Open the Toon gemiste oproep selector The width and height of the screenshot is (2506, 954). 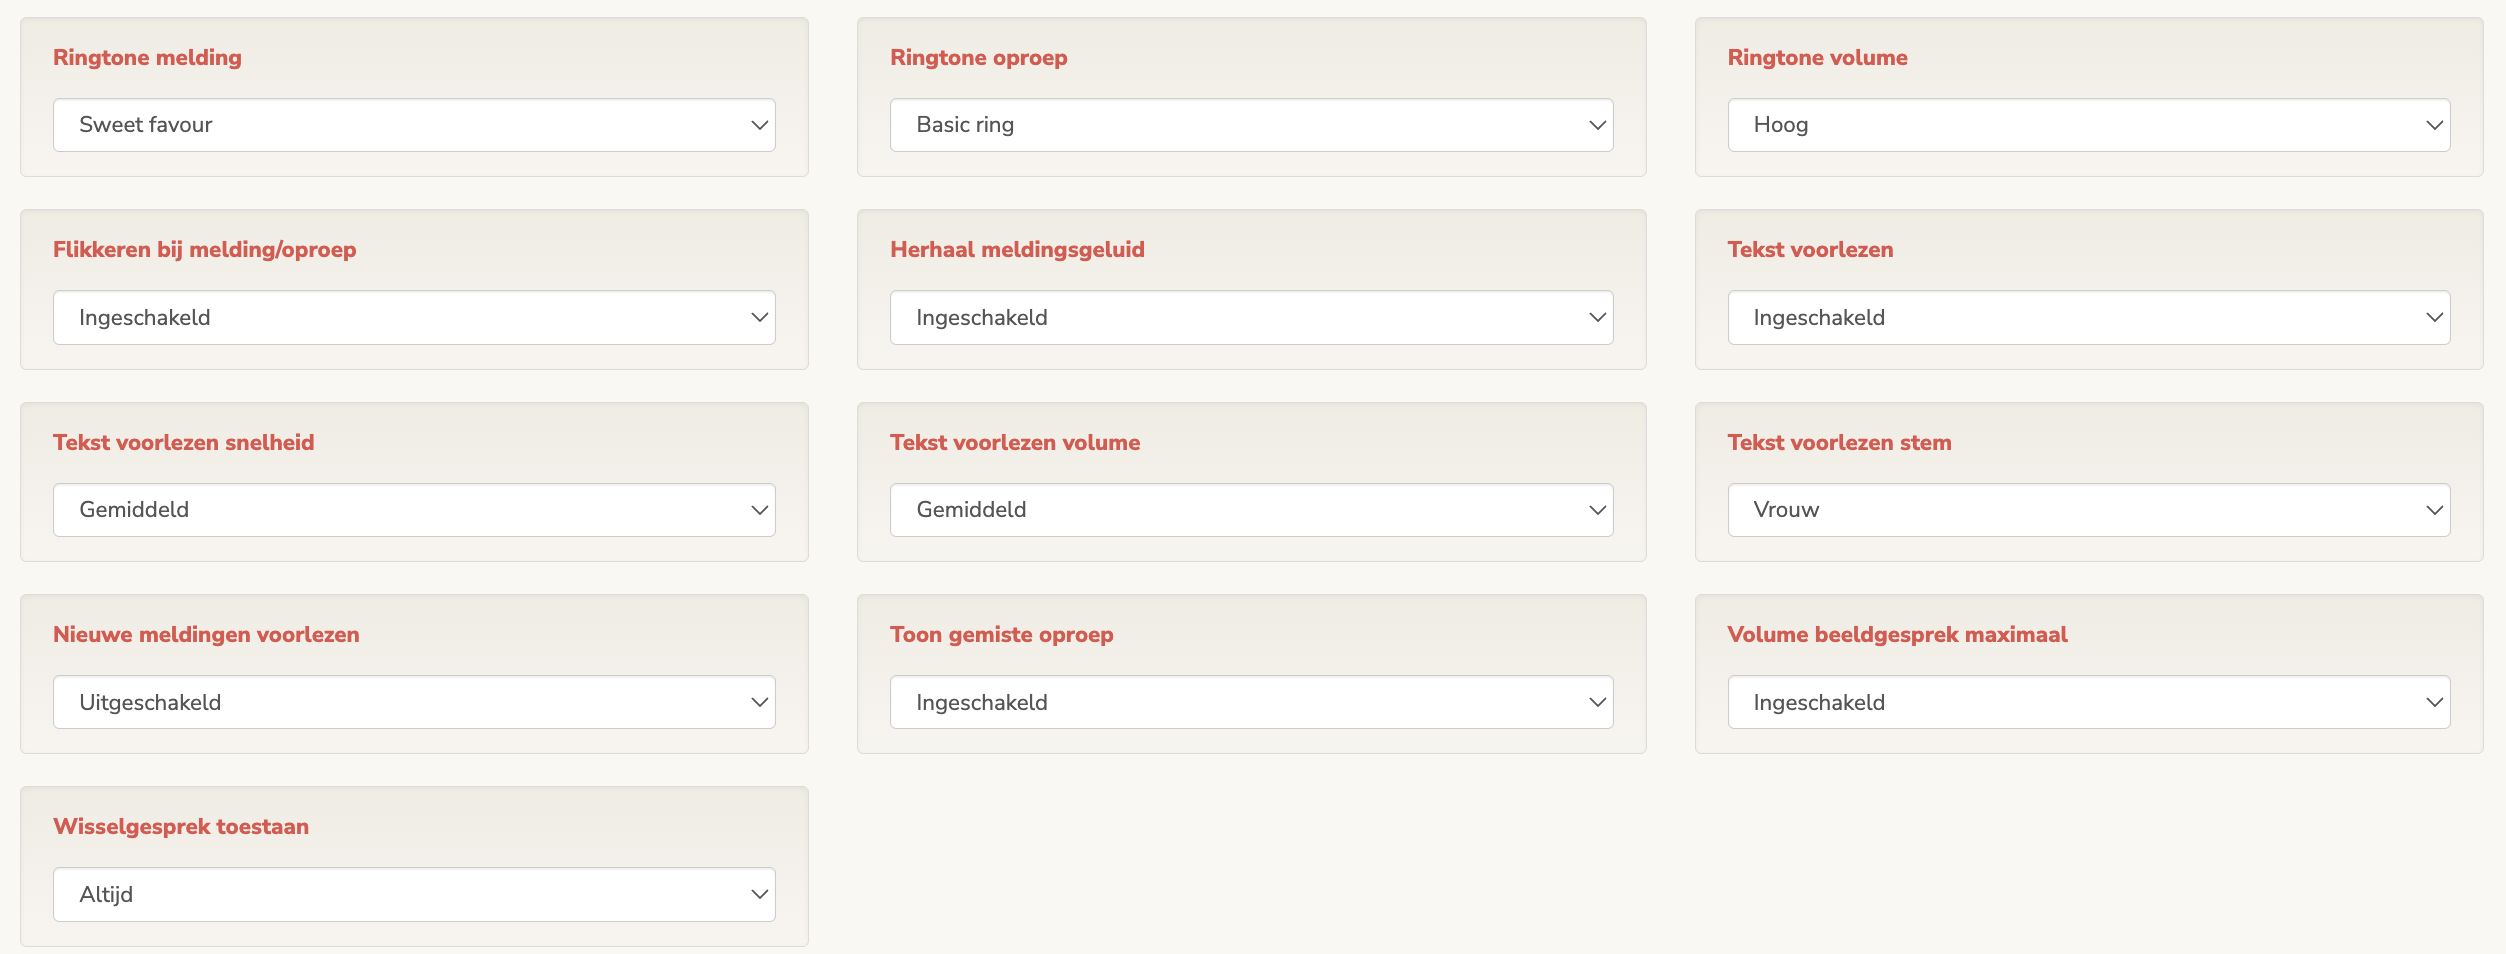[x=1251, y=702]
